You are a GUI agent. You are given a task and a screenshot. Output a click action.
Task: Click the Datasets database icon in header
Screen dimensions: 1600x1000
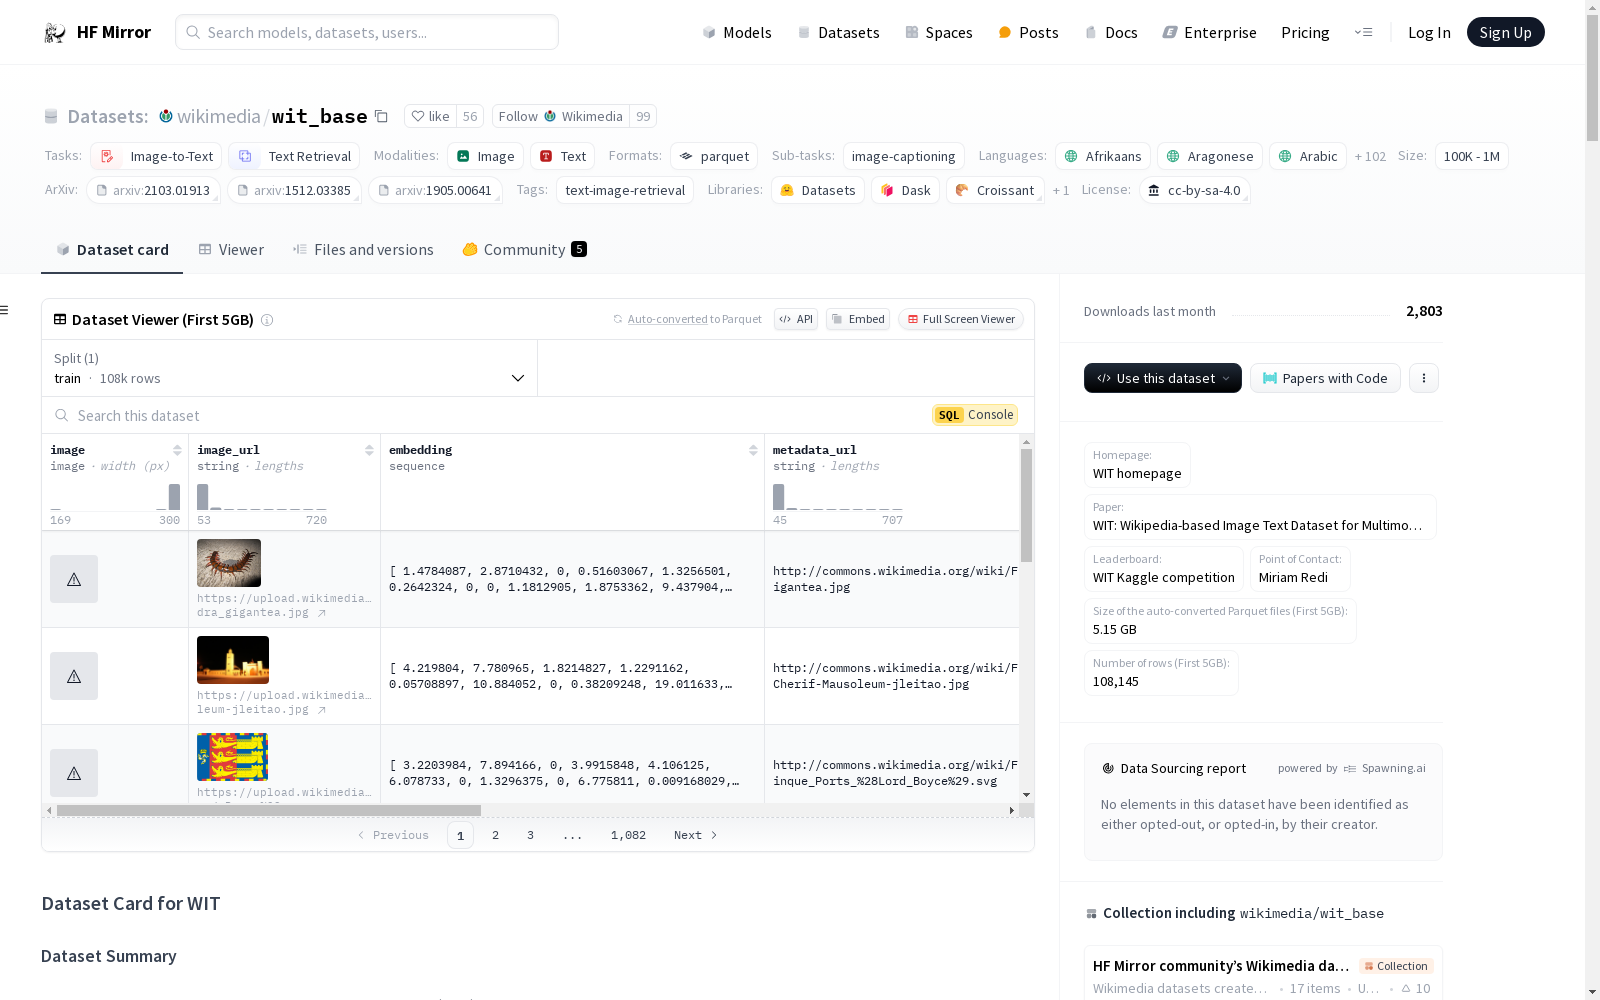click(x=51, y=117)
